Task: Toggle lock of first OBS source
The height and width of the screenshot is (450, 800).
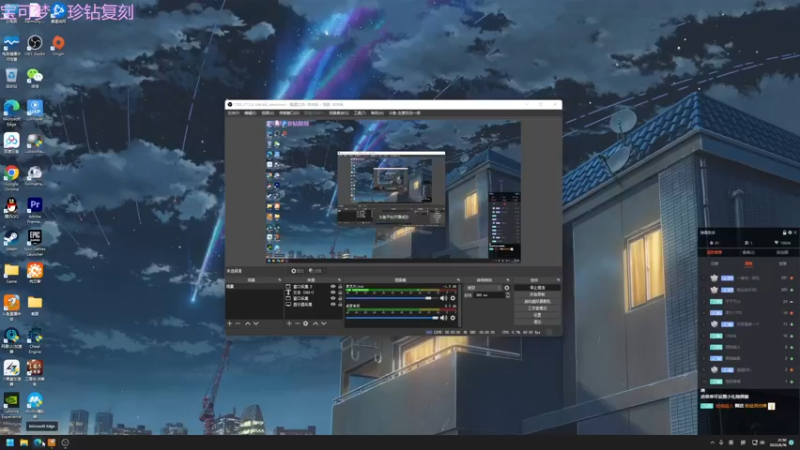Action: point(340,286)
